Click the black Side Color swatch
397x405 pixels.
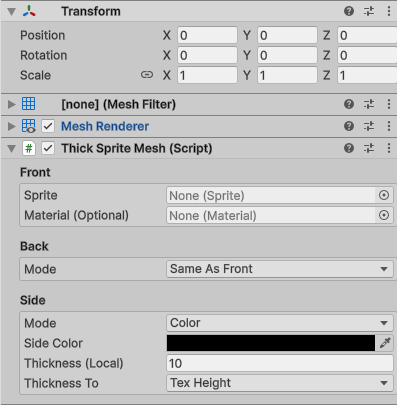click(271, 343)
